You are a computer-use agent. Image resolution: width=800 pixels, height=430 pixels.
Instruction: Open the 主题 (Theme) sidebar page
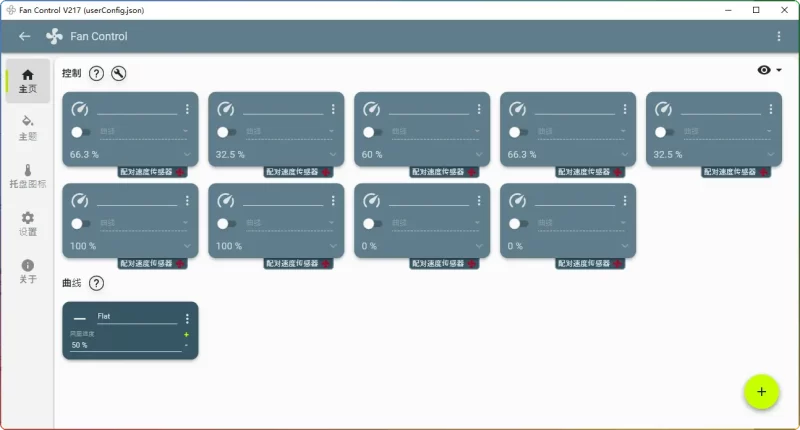[28, 127]
